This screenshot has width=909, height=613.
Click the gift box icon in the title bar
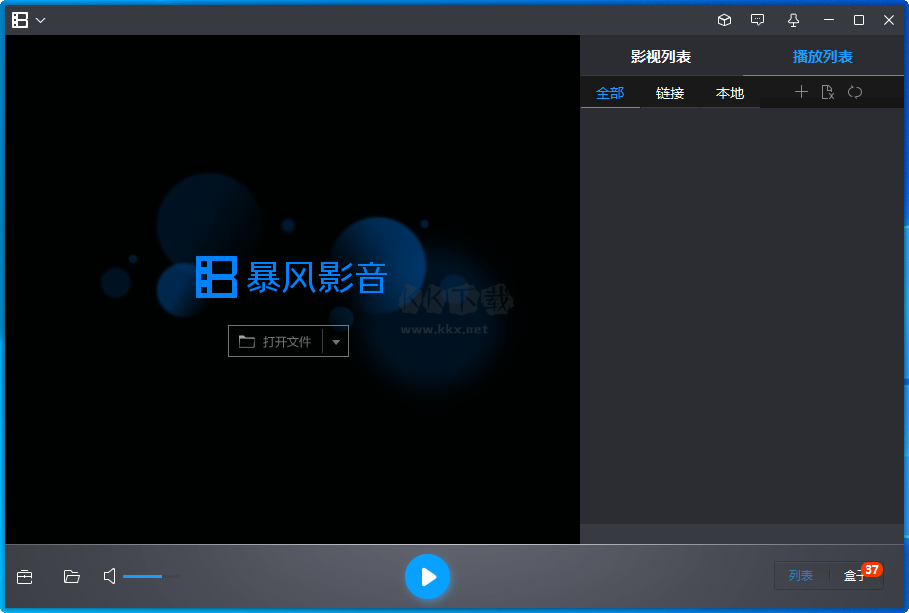pyautogui.click(x=723, y=19)
